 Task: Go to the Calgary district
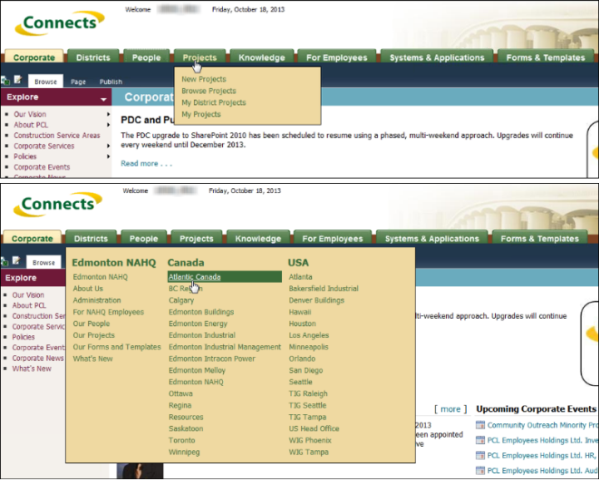[x=181, y=300]
